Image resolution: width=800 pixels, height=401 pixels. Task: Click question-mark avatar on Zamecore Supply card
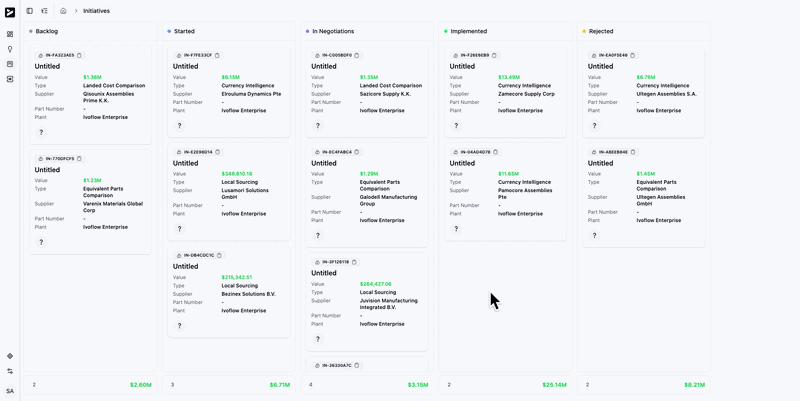[456, 126]
